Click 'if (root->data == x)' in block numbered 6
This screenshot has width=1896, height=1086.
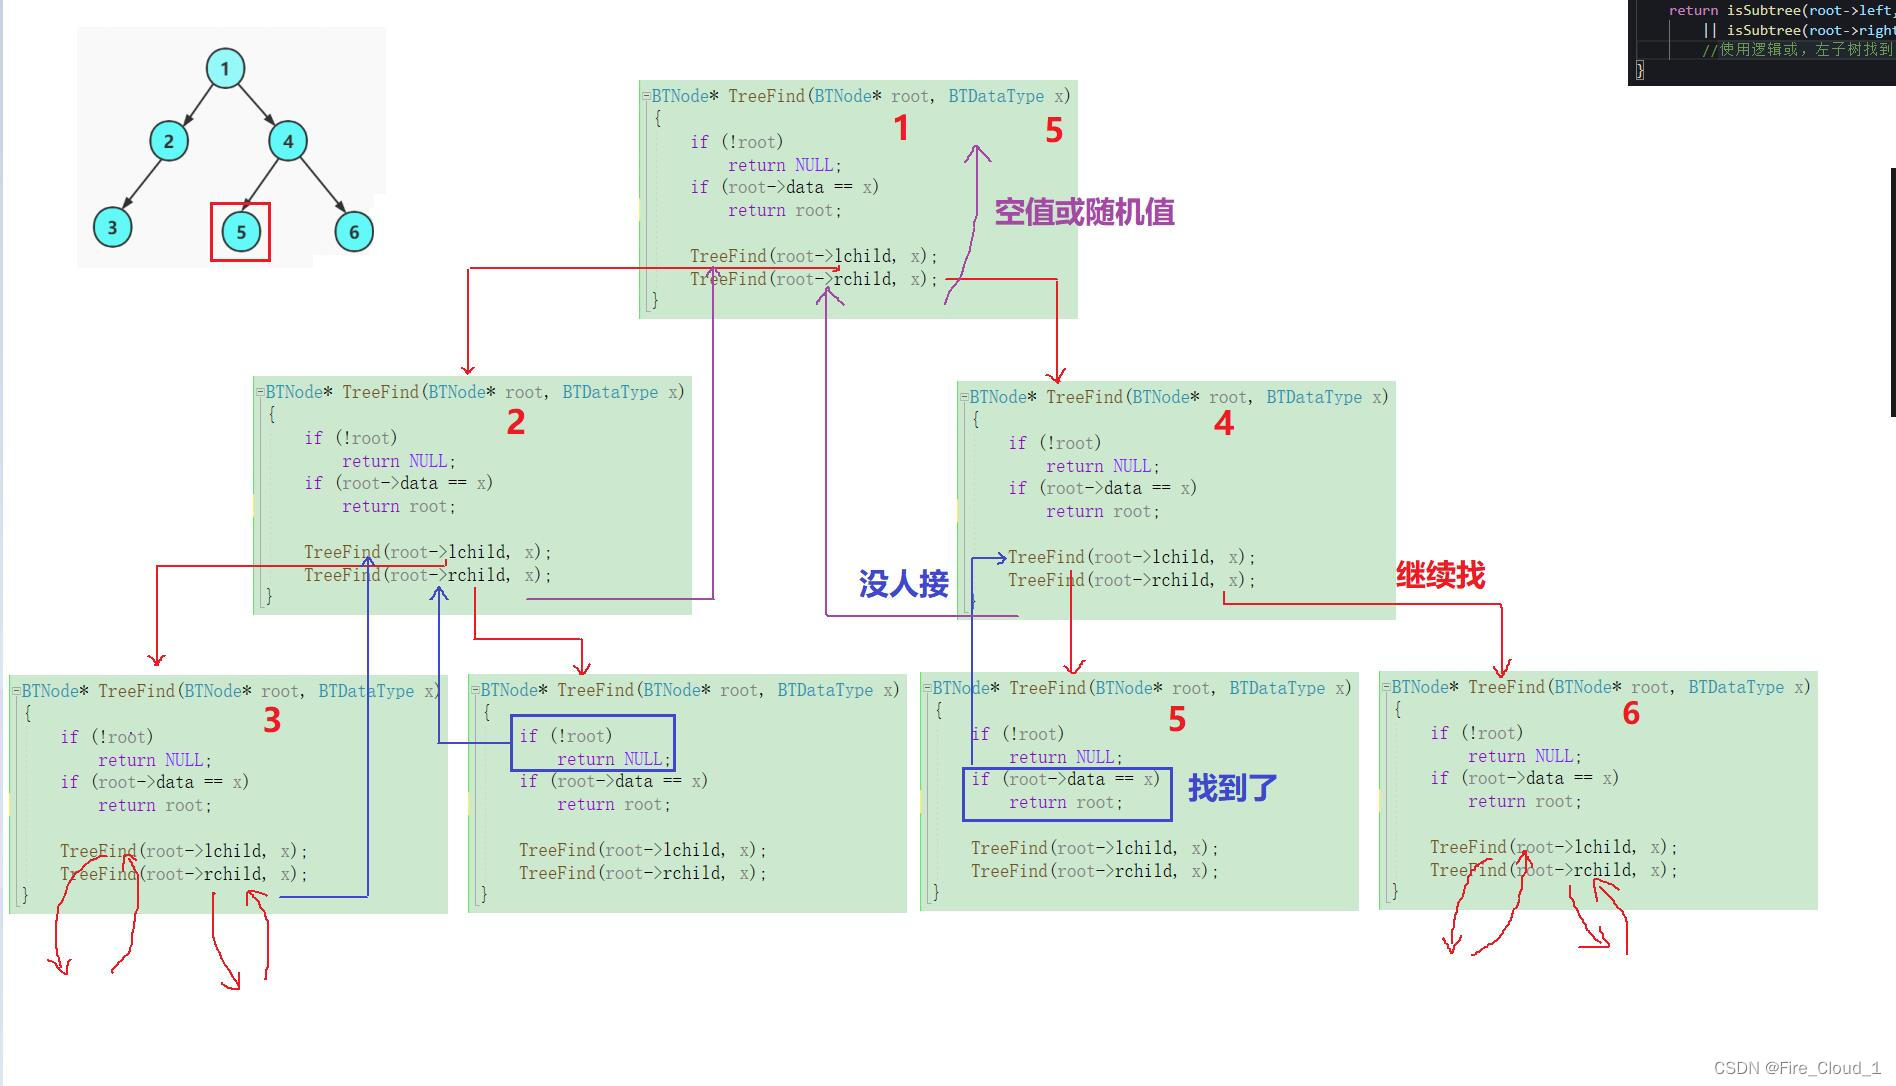[1525, 778]
